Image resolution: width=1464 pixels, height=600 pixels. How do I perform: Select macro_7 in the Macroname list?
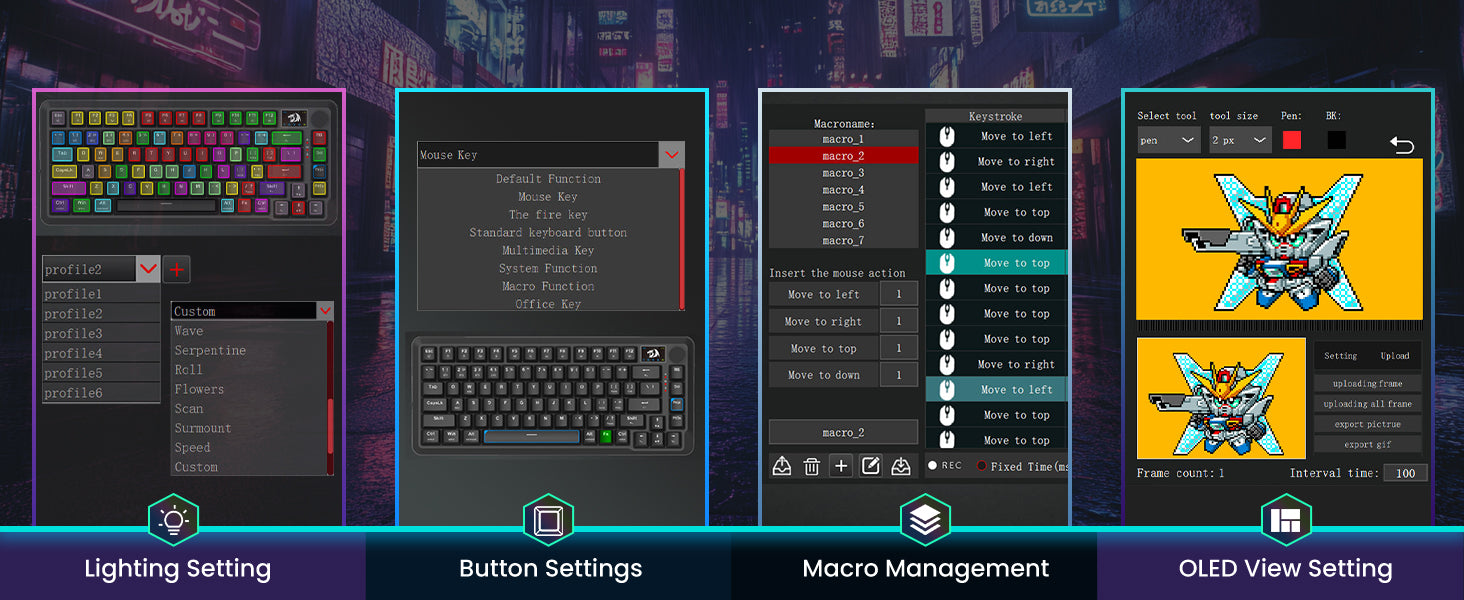click(843, 241)
